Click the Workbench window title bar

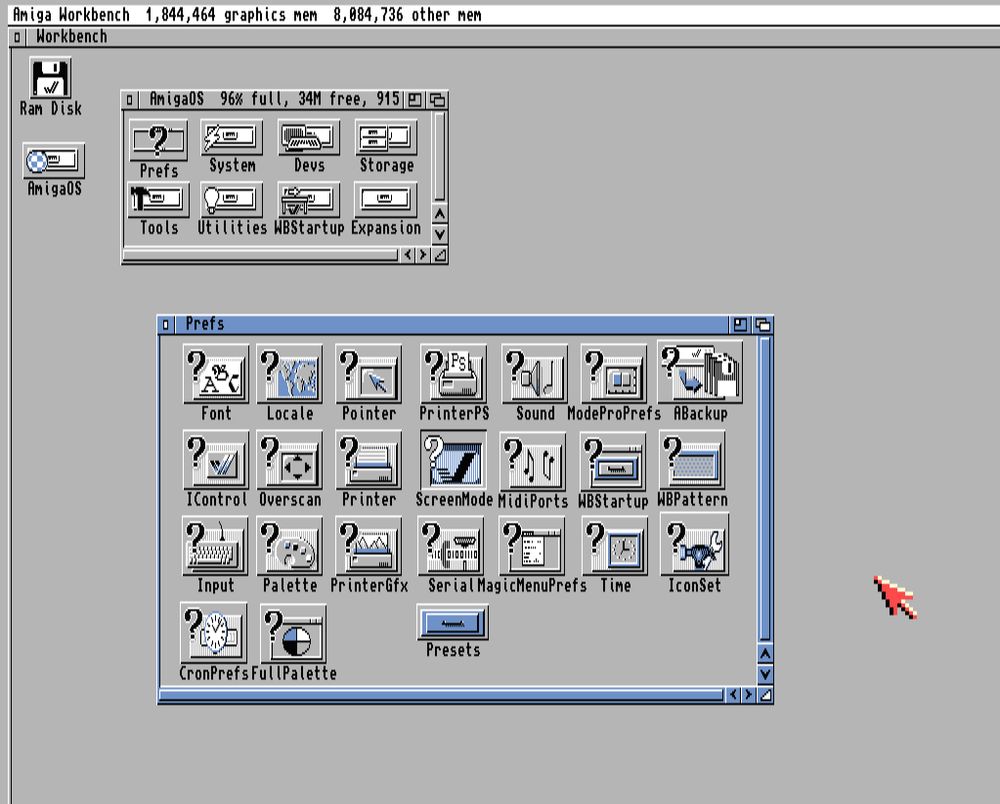(x=512, y=37)
